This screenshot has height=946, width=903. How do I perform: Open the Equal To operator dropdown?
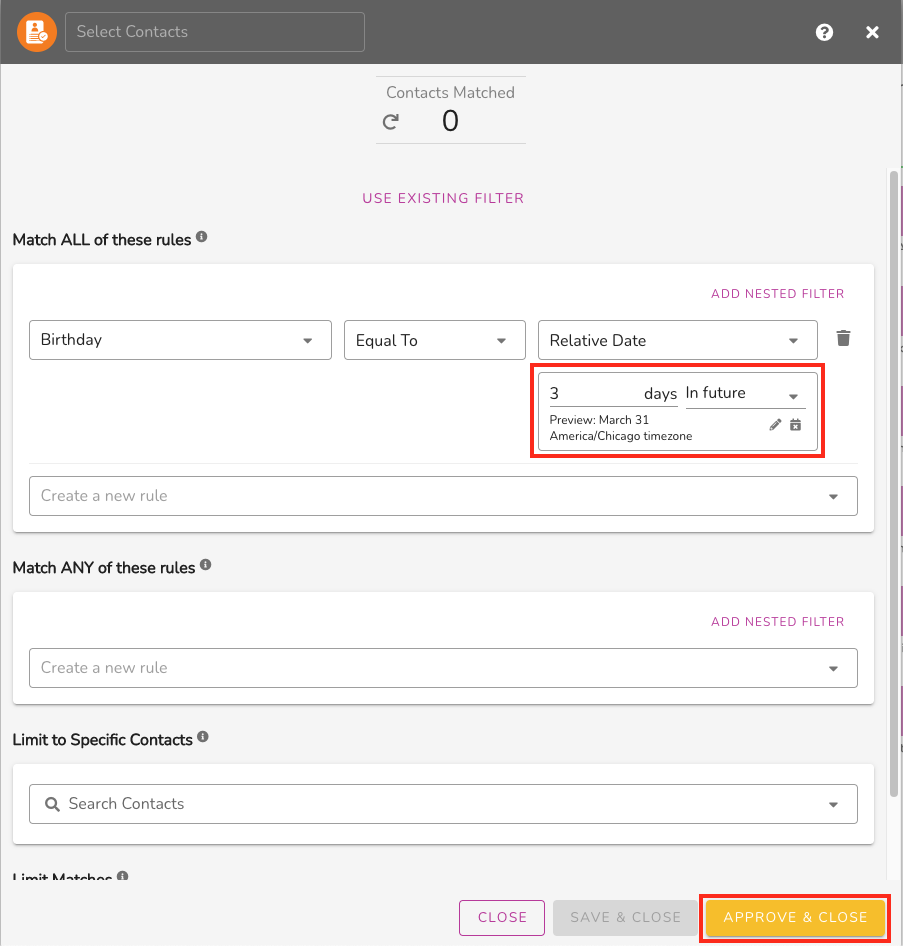tap(434, 340)
